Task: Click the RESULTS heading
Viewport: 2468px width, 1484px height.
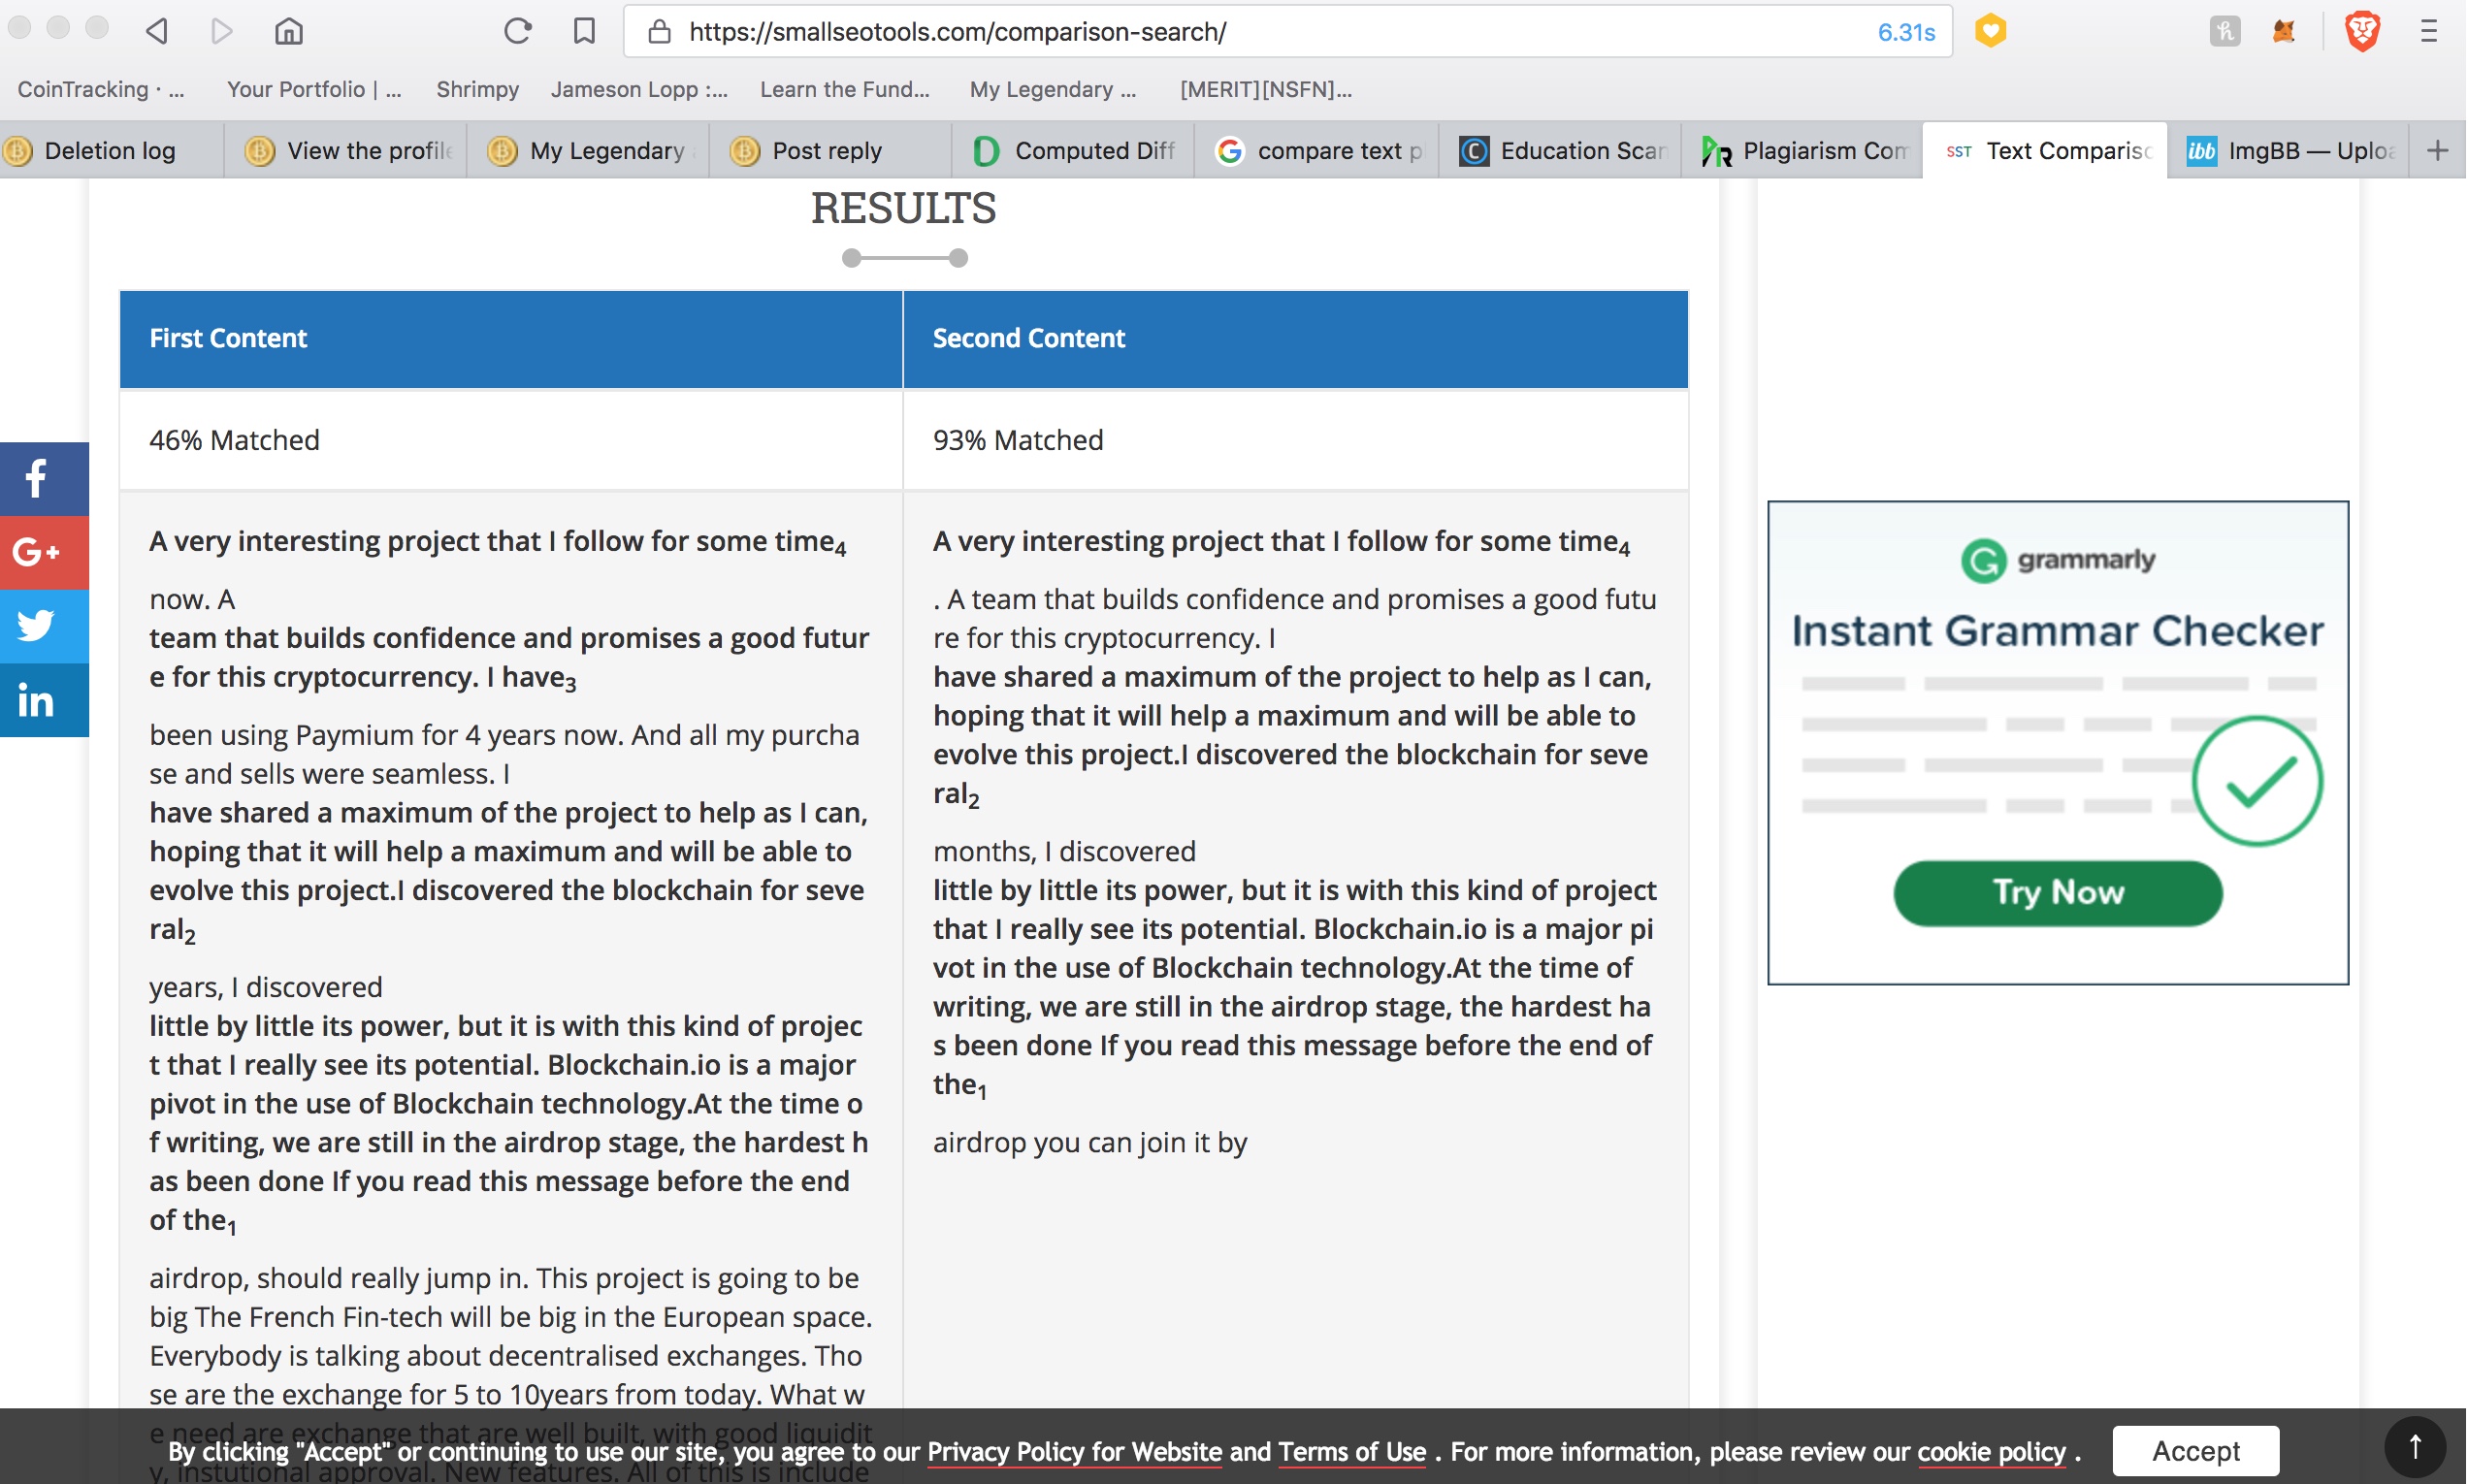Action: click(x=904, y=209)
